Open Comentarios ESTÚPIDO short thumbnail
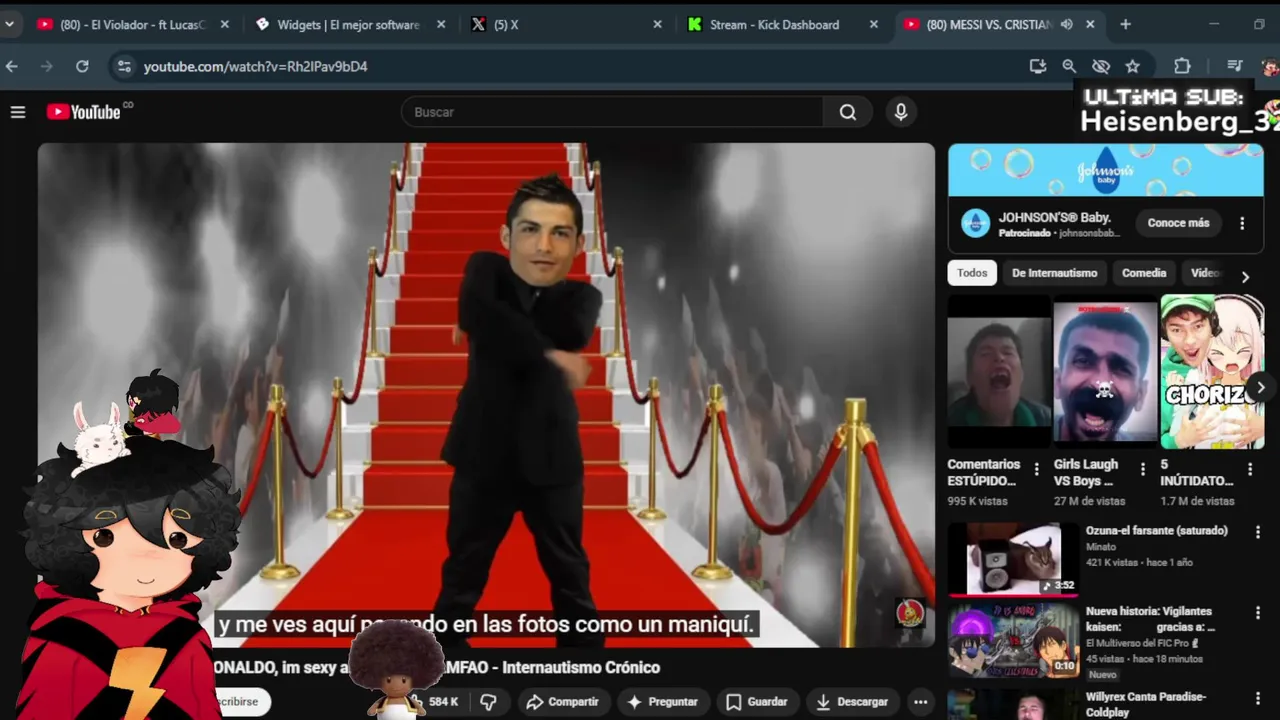The width and height of the screenshot is (1280, 720). click(x=999, y=372)
